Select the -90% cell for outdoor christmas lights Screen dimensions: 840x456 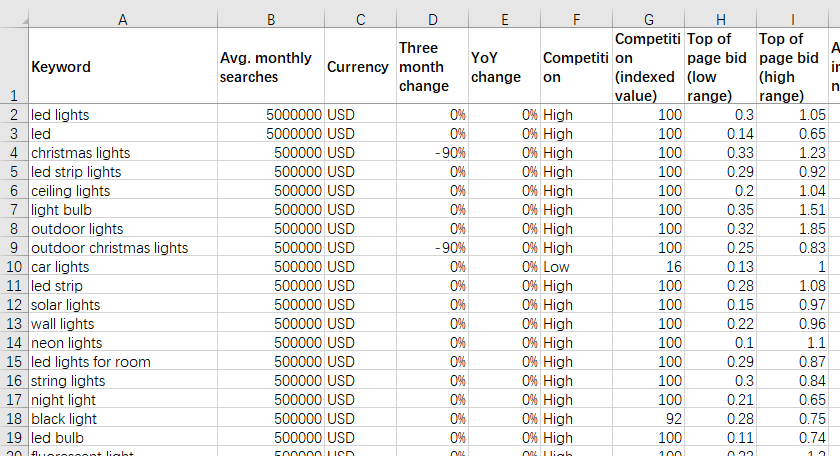431,248
